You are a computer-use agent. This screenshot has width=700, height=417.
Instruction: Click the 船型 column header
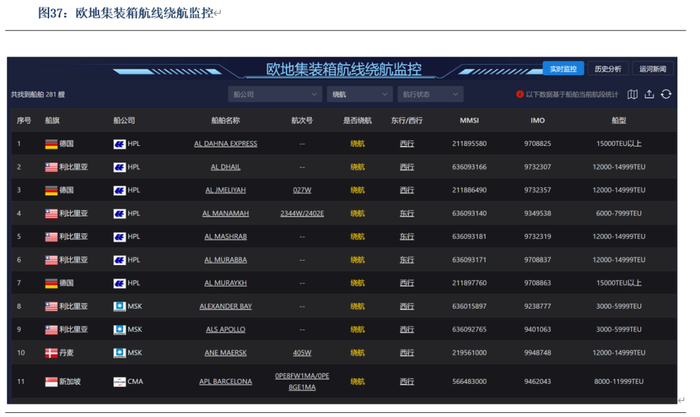pos(619,121)
